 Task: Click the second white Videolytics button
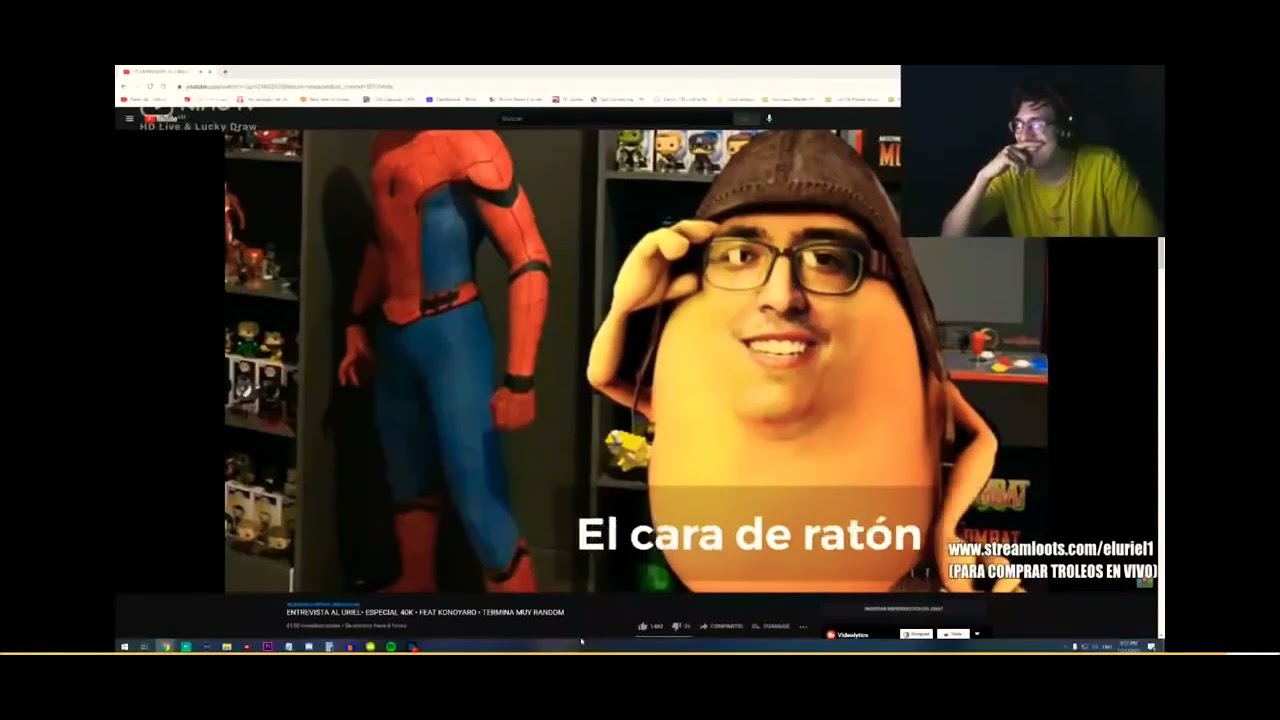[953, 634]
